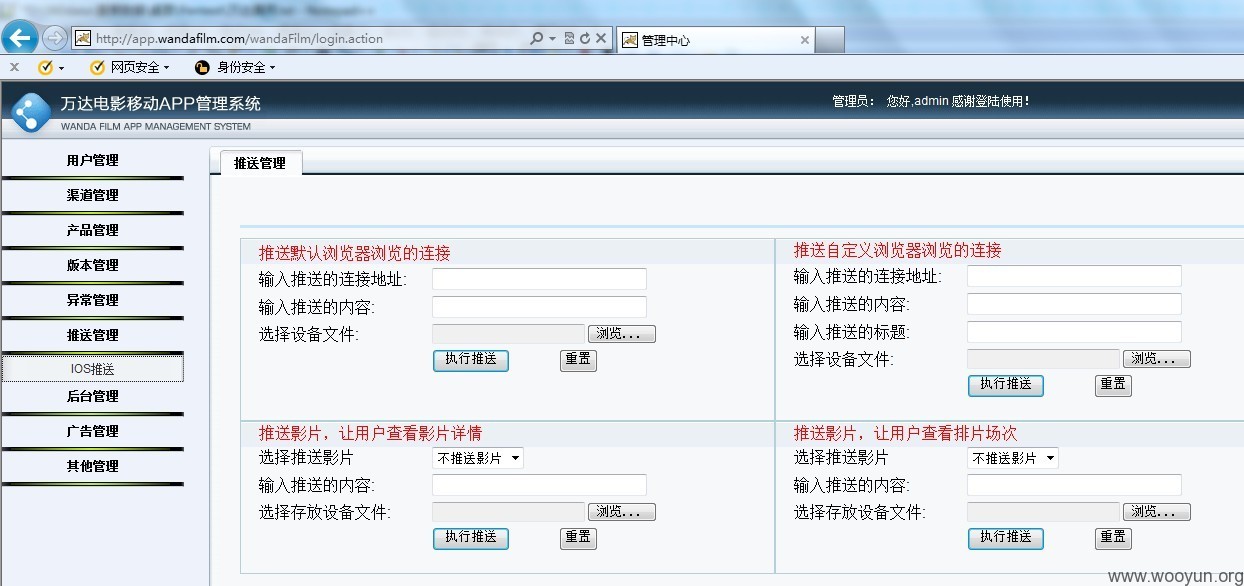Click push title field in custom browser section
This screenshot has height=586, width=1244.
pyautogui.click(x=1074, y=332)
